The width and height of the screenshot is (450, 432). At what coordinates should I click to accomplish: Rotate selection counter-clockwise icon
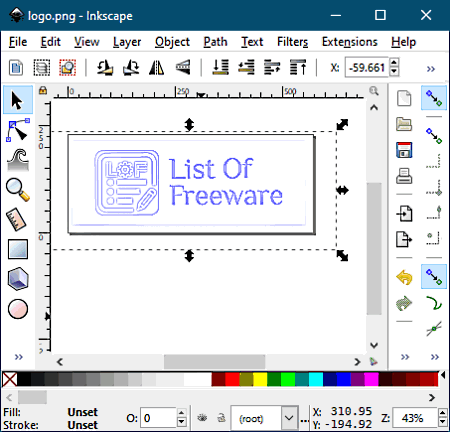click(x=105, y=68)
